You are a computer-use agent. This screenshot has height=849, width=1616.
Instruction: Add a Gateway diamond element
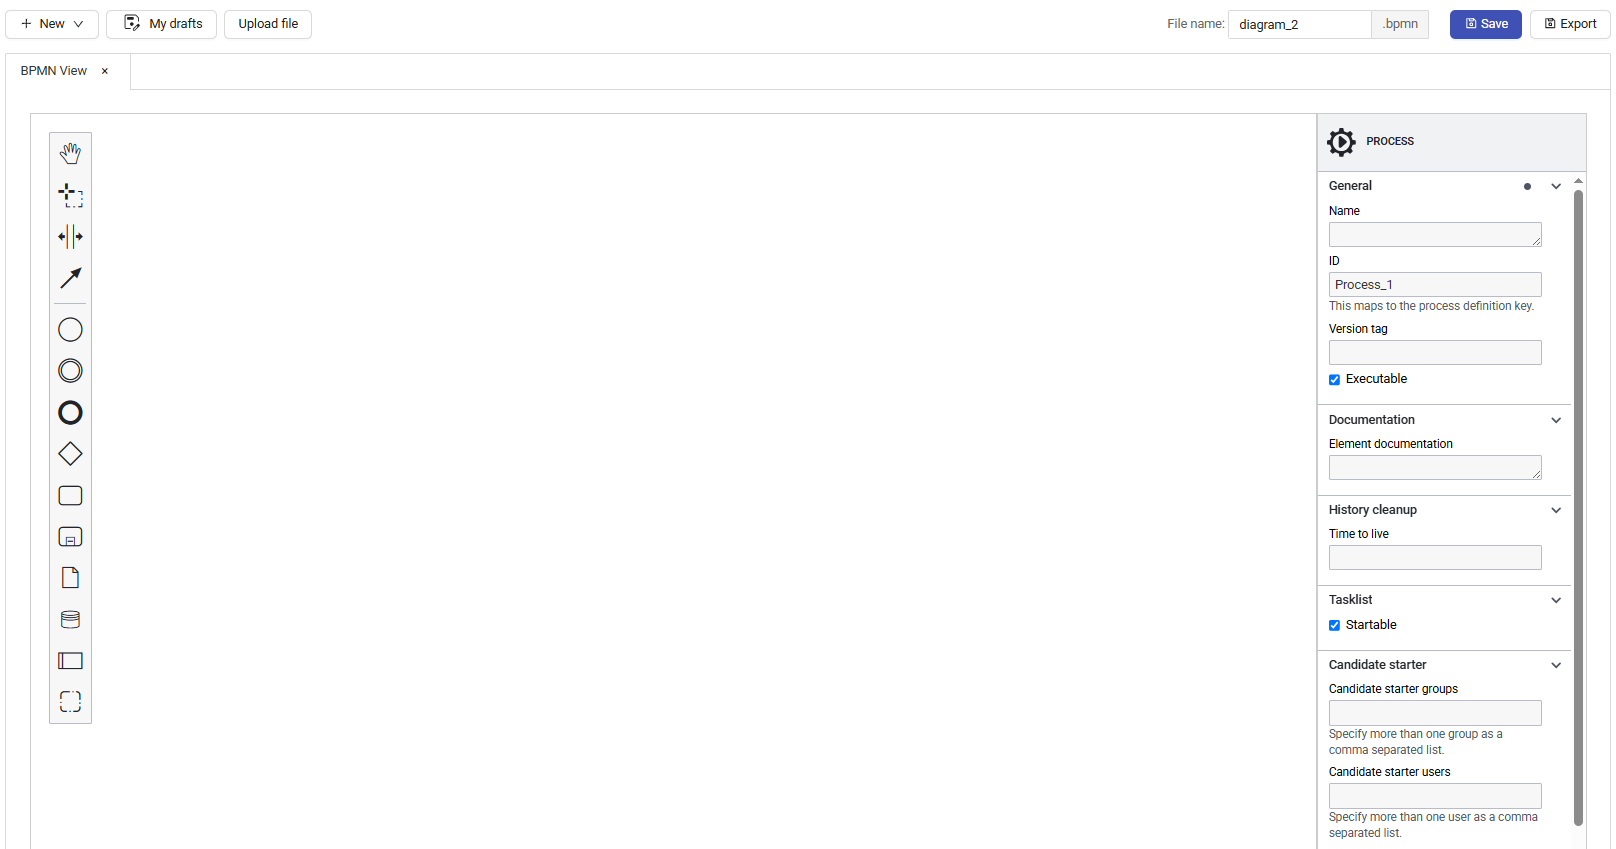(x=70, y=454)
